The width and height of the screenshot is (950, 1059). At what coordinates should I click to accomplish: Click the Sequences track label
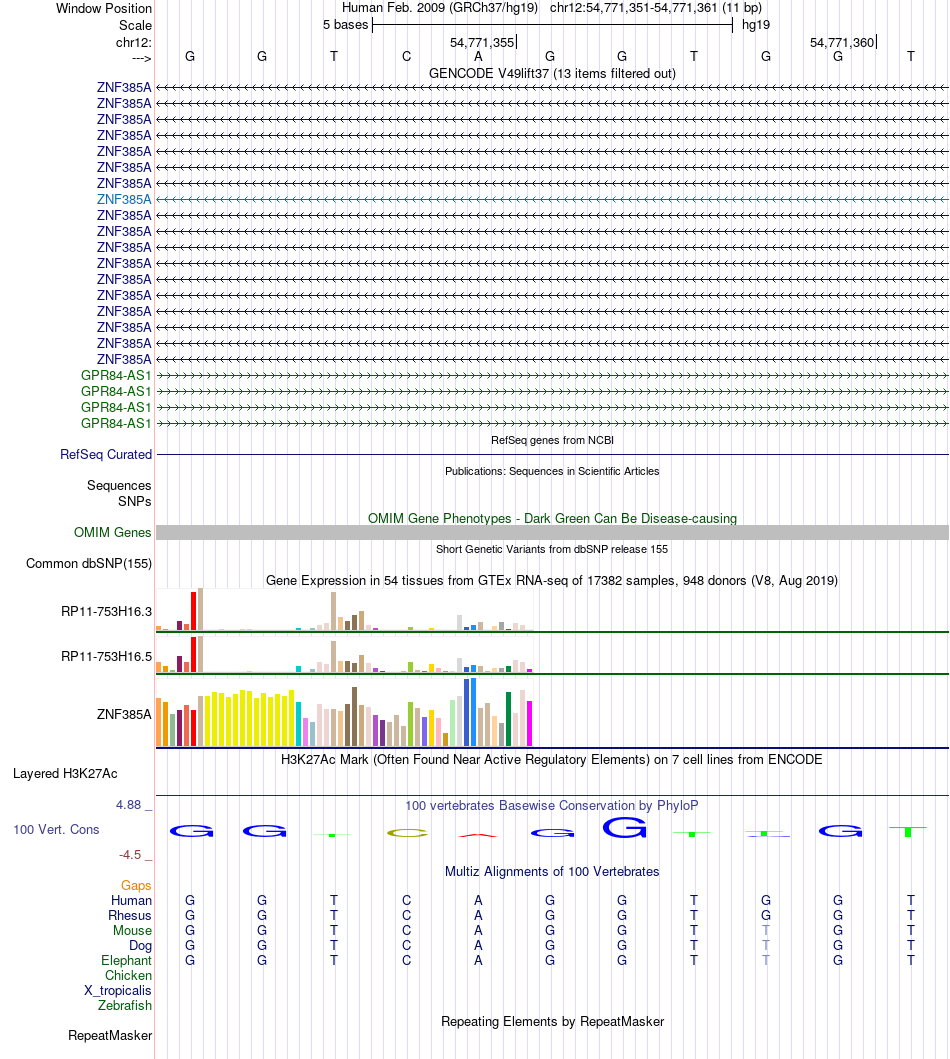coord(119,486)
